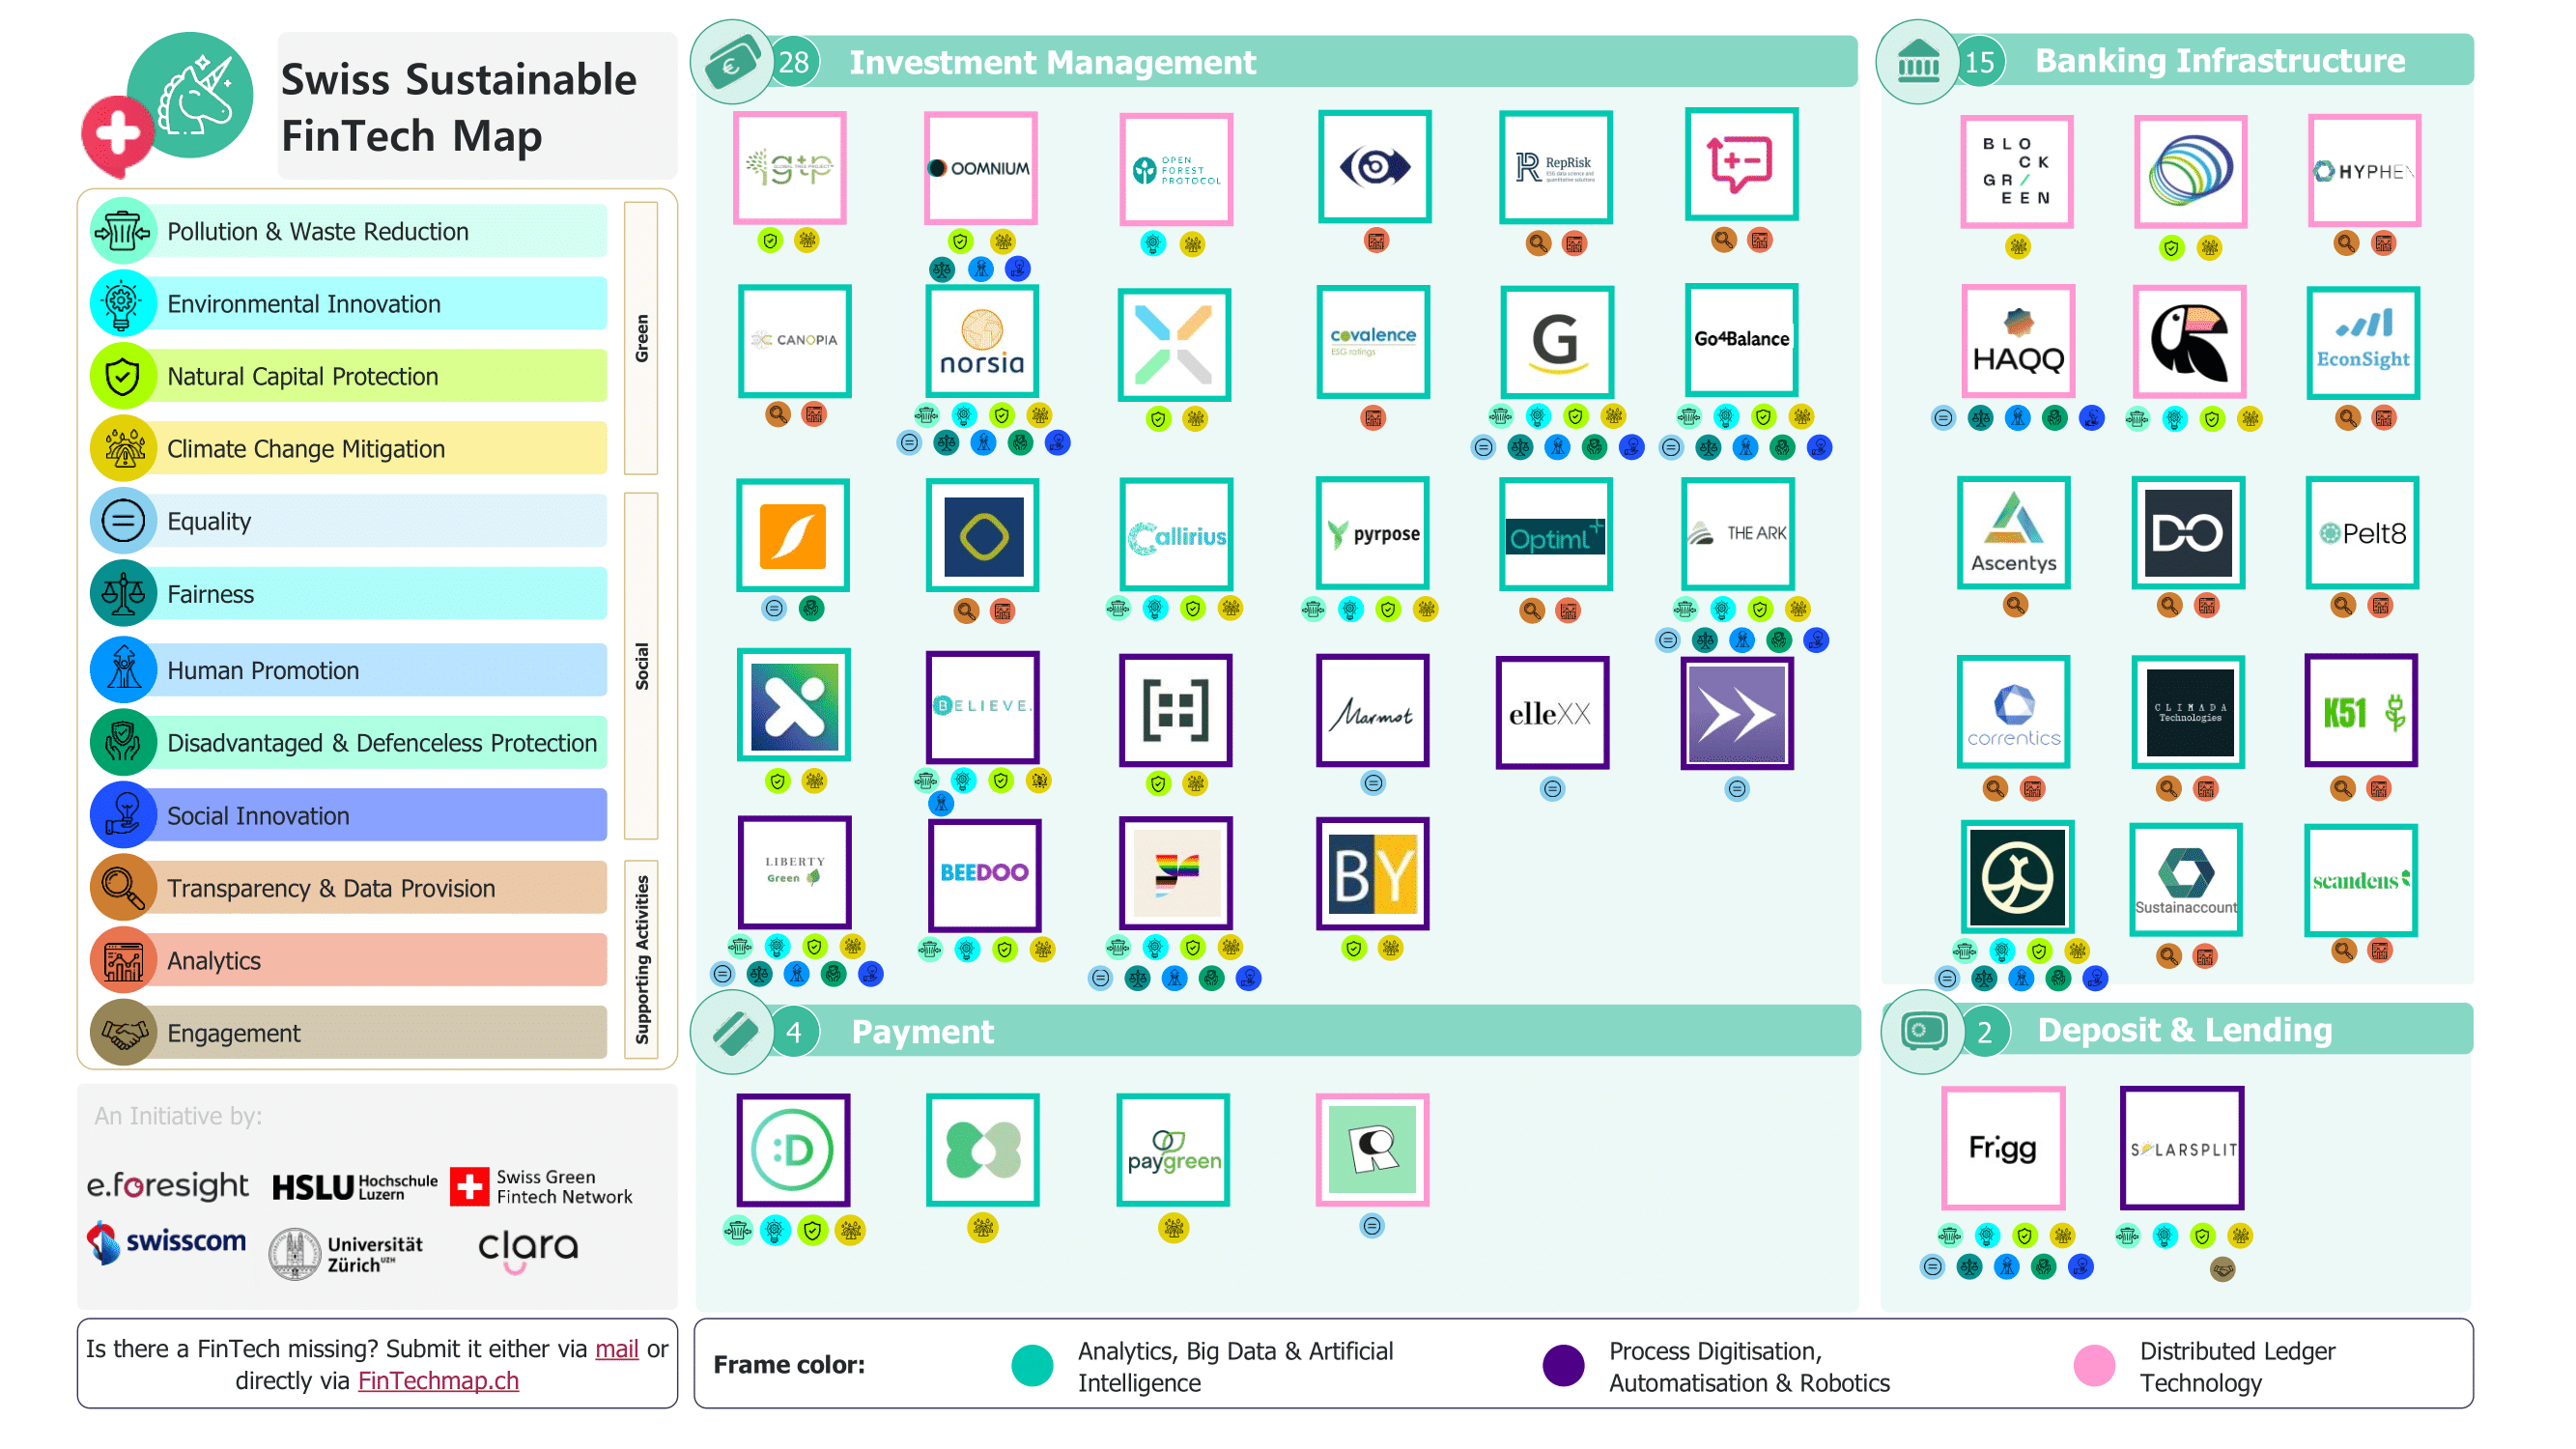Select the Fairness scales icon
2576x1449 pixels.
(122, 593)
